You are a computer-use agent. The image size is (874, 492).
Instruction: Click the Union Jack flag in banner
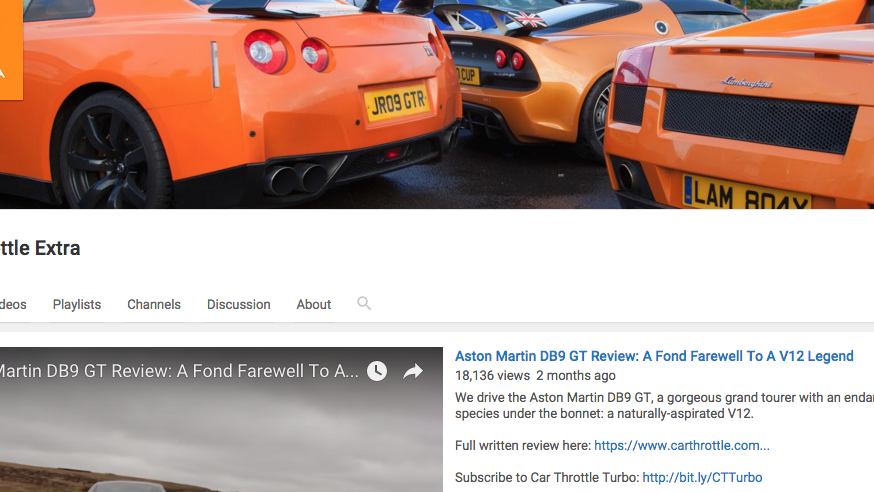coord(528,20)
